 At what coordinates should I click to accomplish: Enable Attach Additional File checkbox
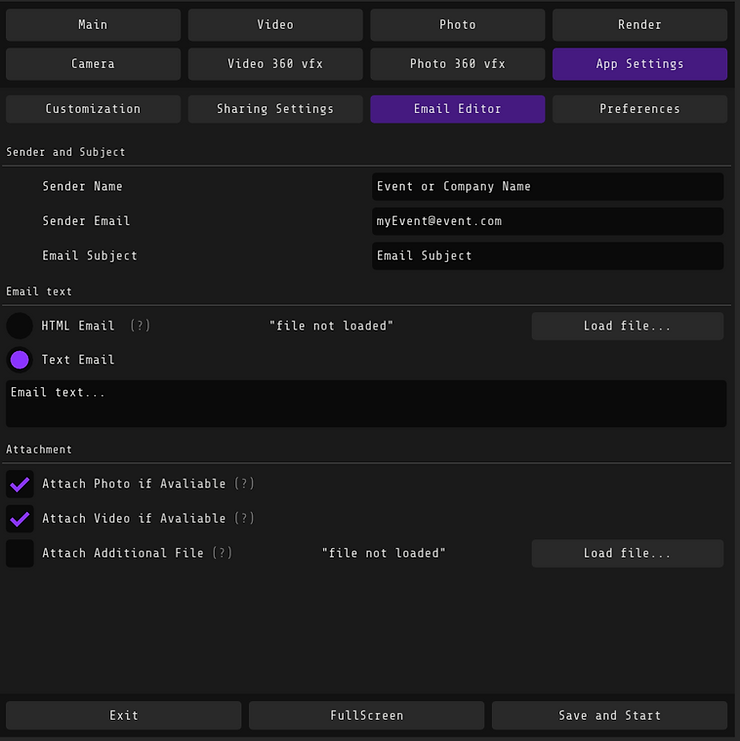point(20,553)
